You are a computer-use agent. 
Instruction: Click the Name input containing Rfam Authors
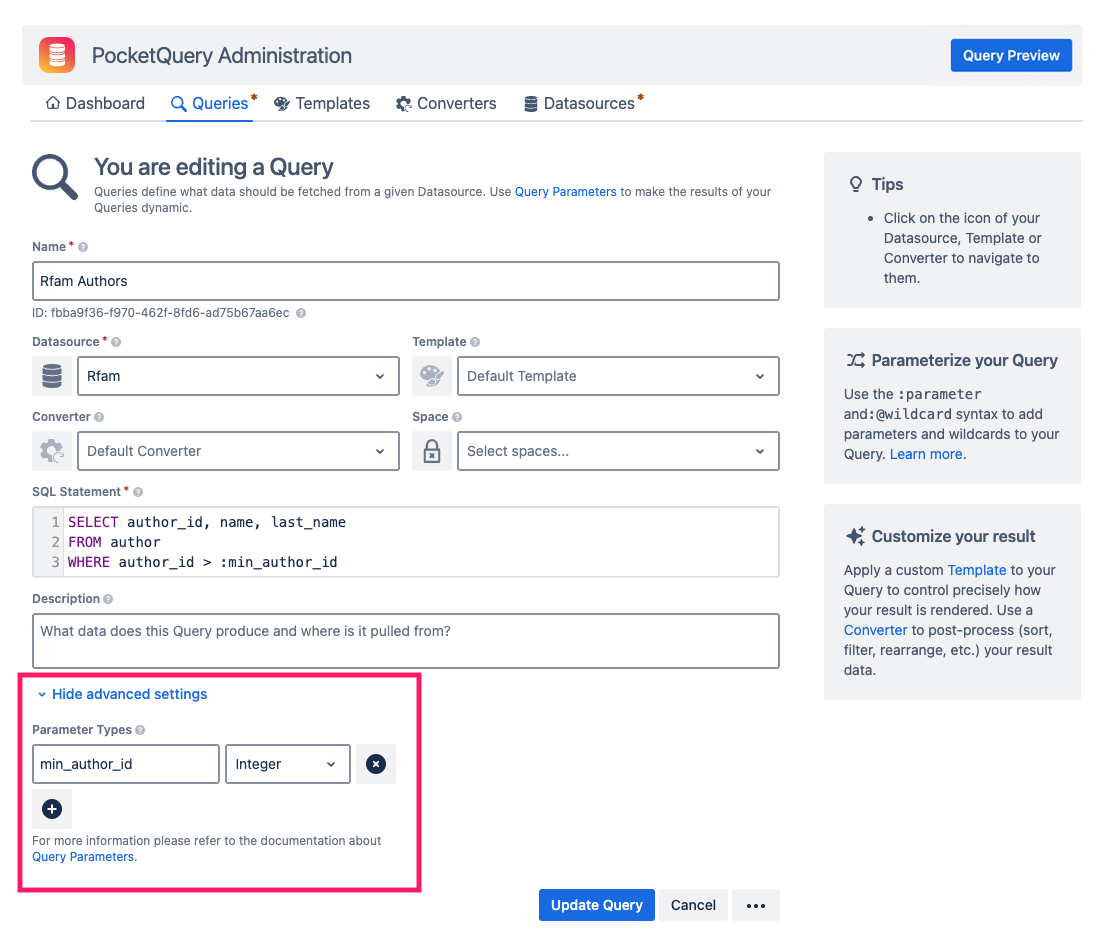click(405, 281)
